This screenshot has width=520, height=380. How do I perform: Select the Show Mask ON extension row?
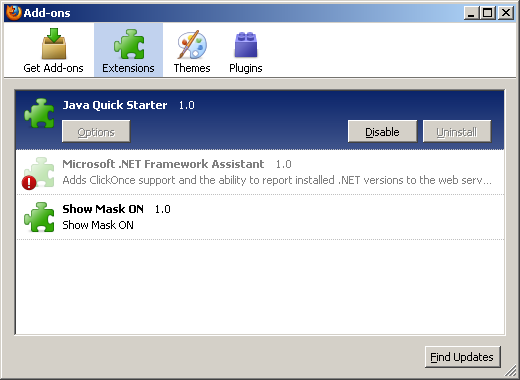click(260, 217)
